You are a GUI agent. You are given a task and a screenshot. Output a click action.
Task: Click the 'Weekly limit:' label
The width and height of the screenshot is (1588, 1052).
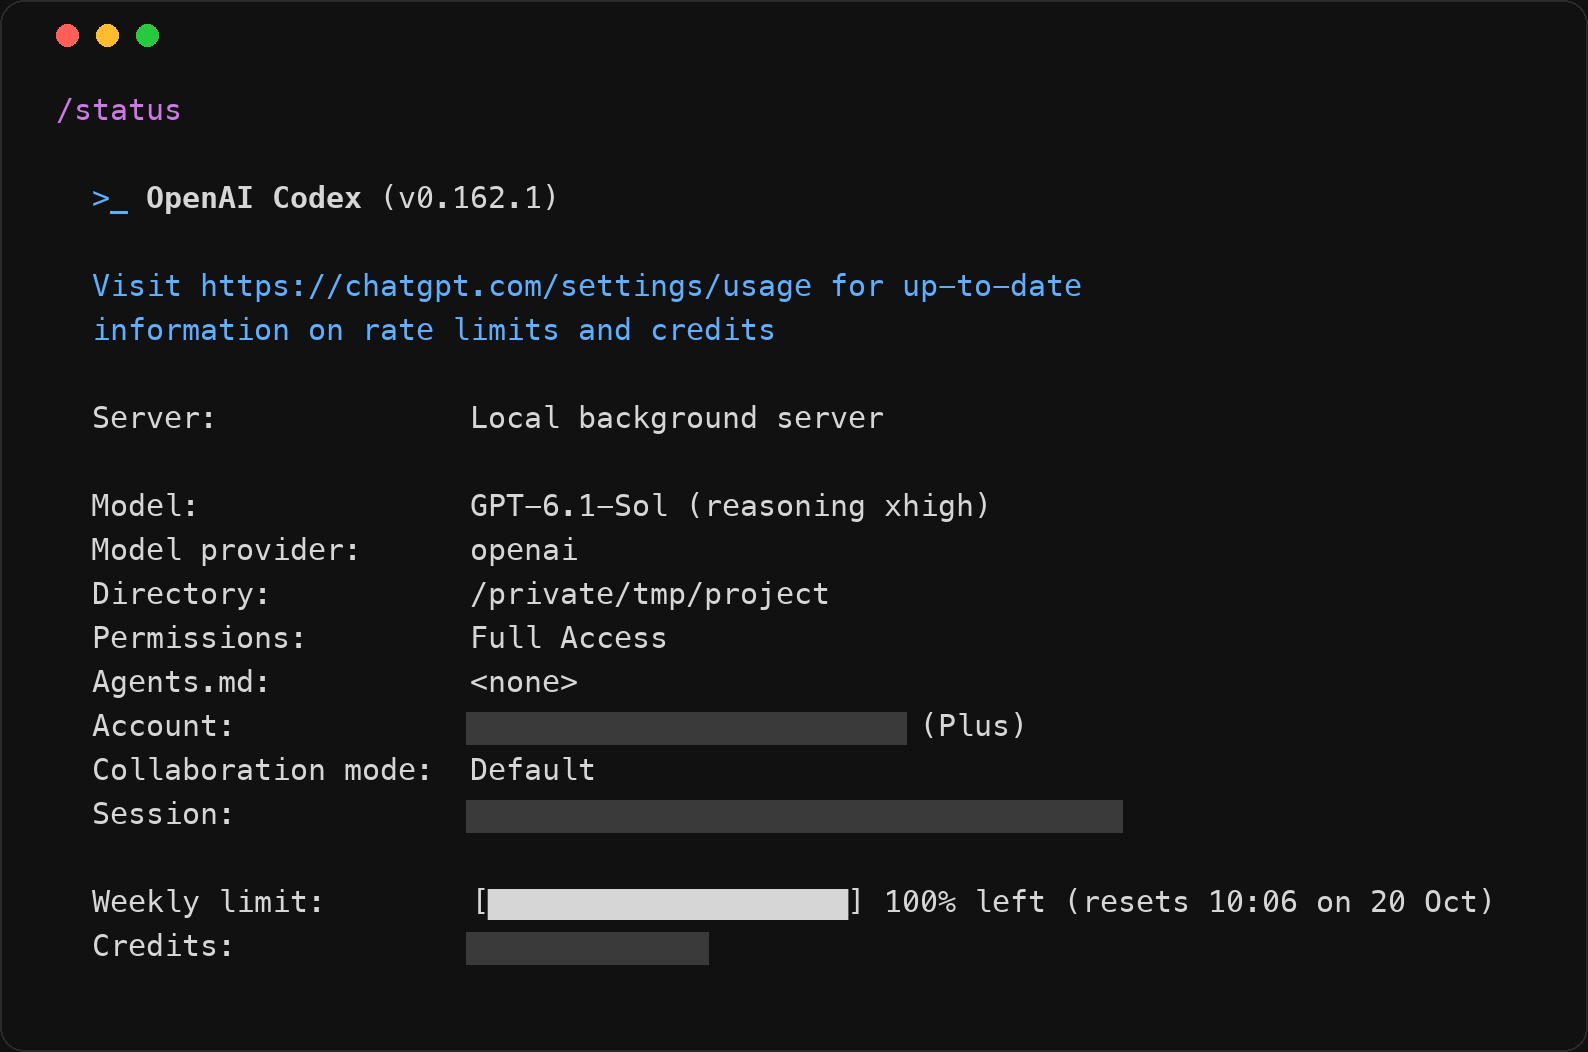click(208, 902)
